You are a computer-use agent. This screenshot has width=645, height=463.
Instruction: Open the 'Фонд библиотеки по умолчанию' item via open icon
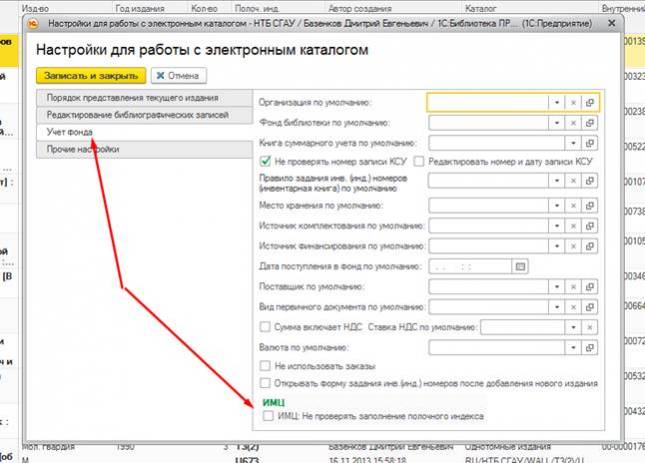[590, 122]
